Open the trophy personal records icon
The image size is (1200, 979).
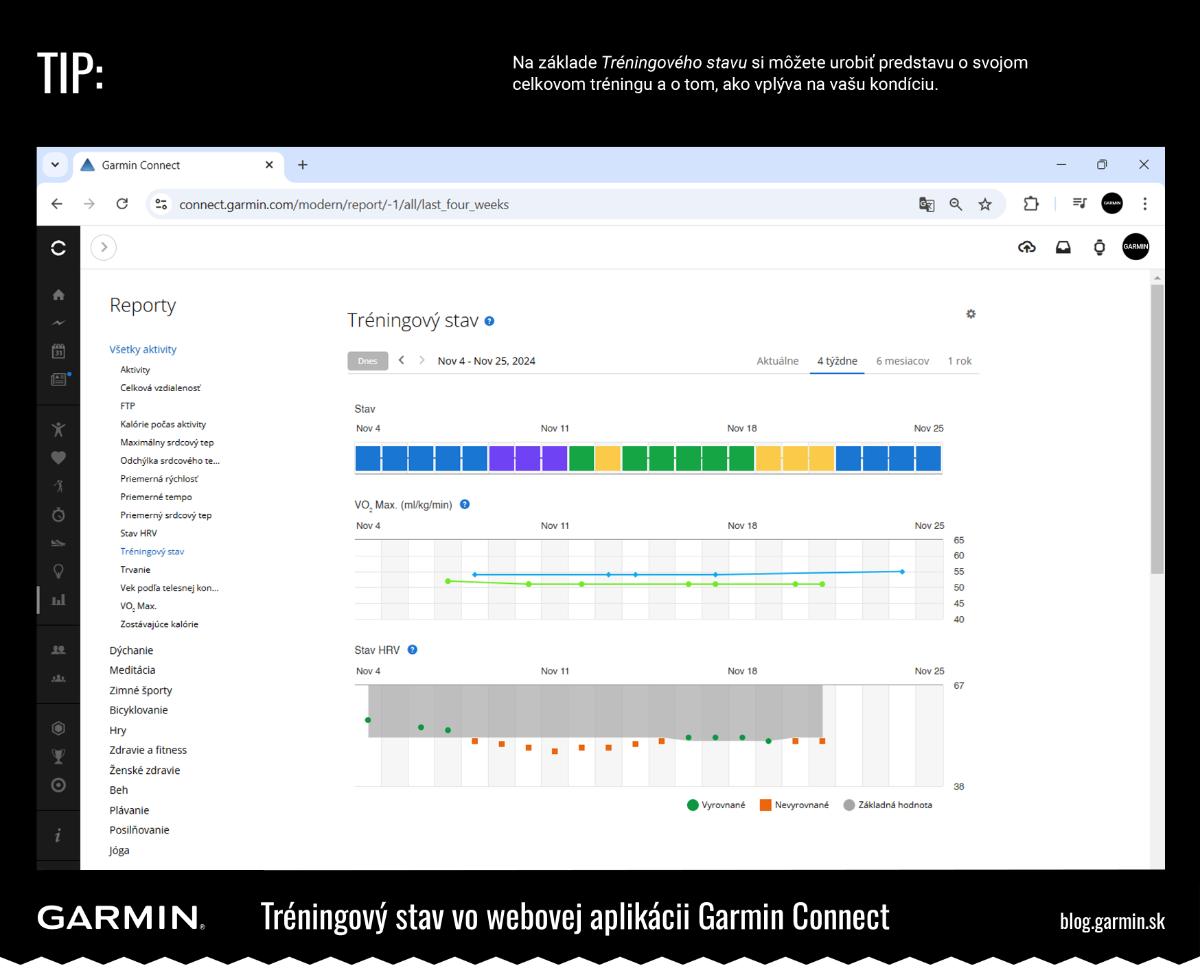(x=58, y=756)
